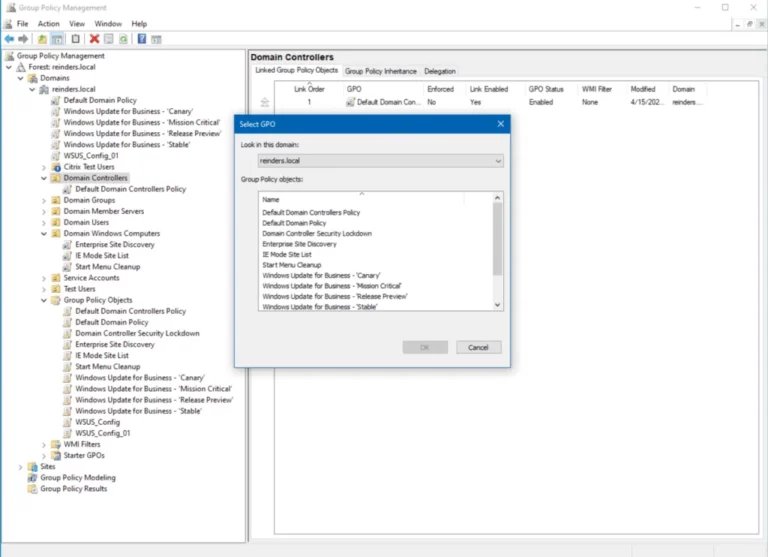Select Windows Update for Business - 'Canary' in dialog list

pos(321,276)
